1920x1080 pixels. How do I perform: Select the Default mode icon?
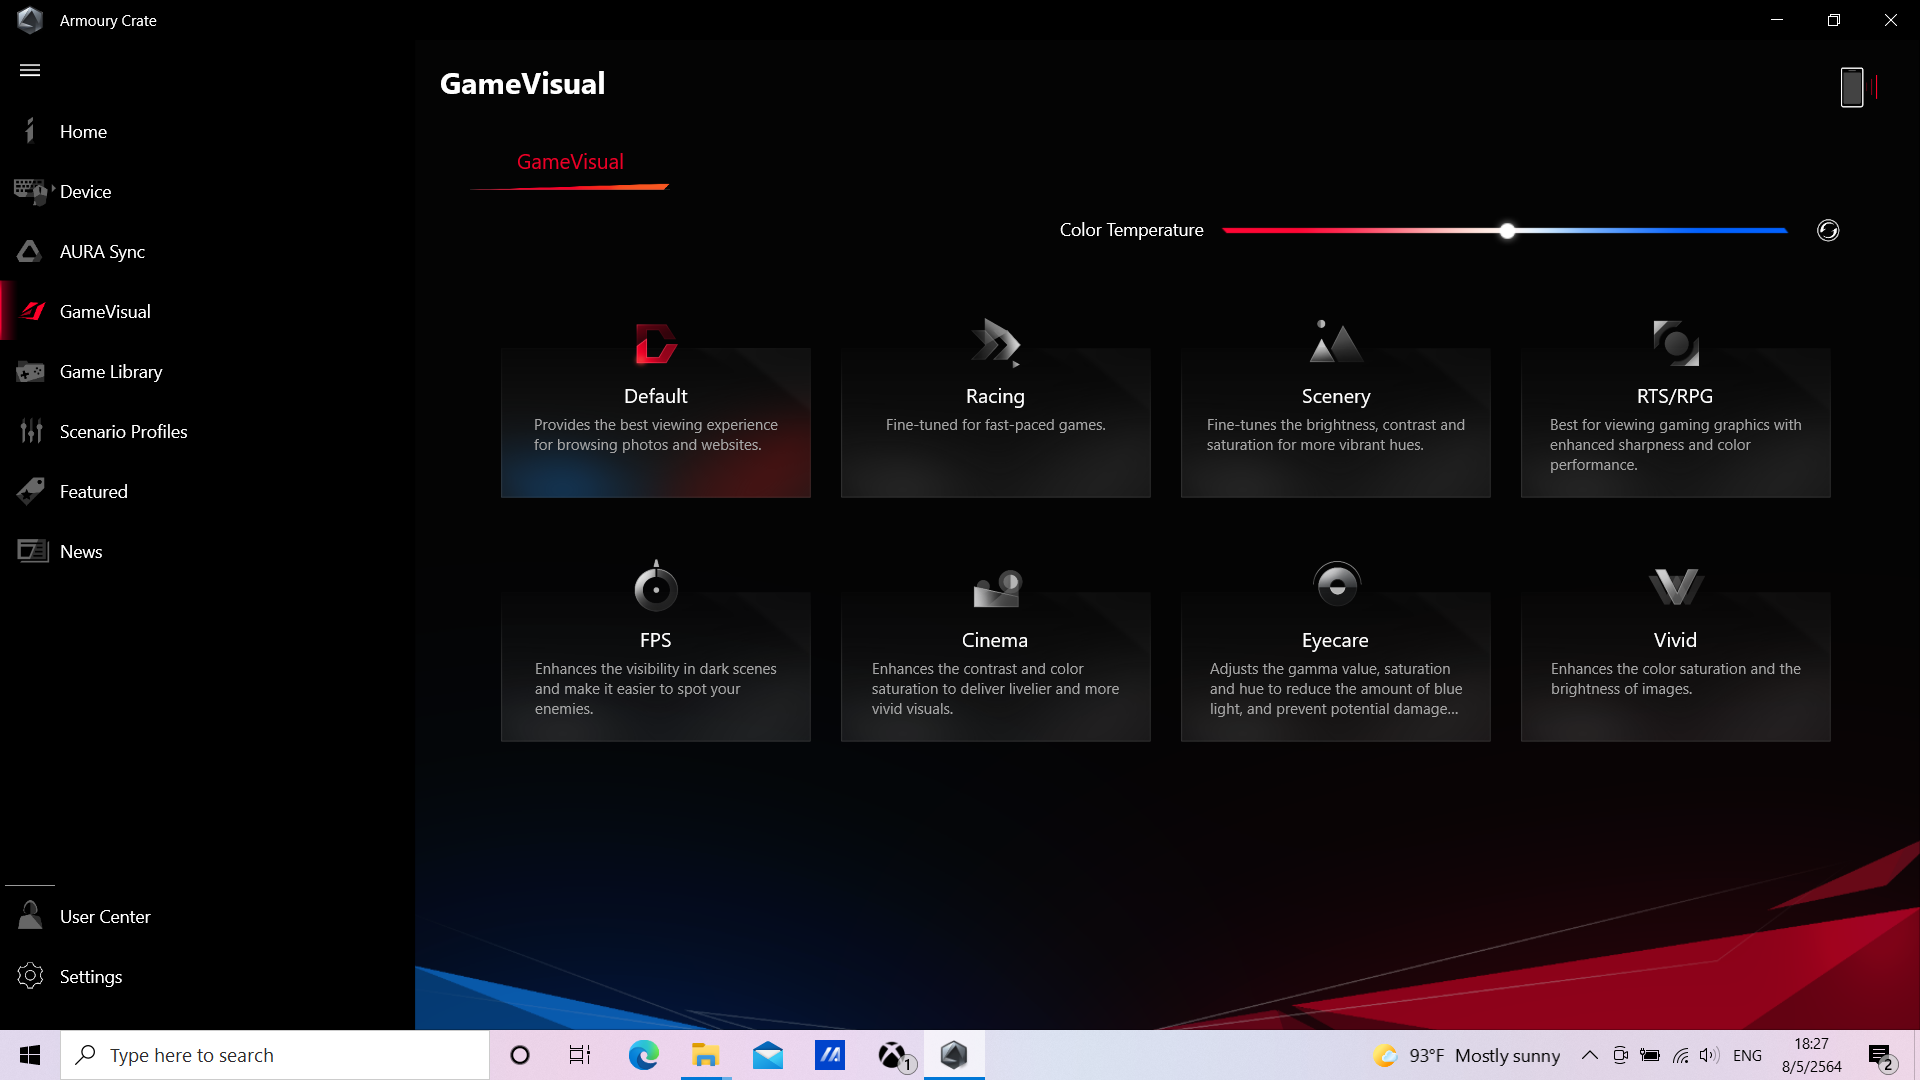click(x=656, y=344)
